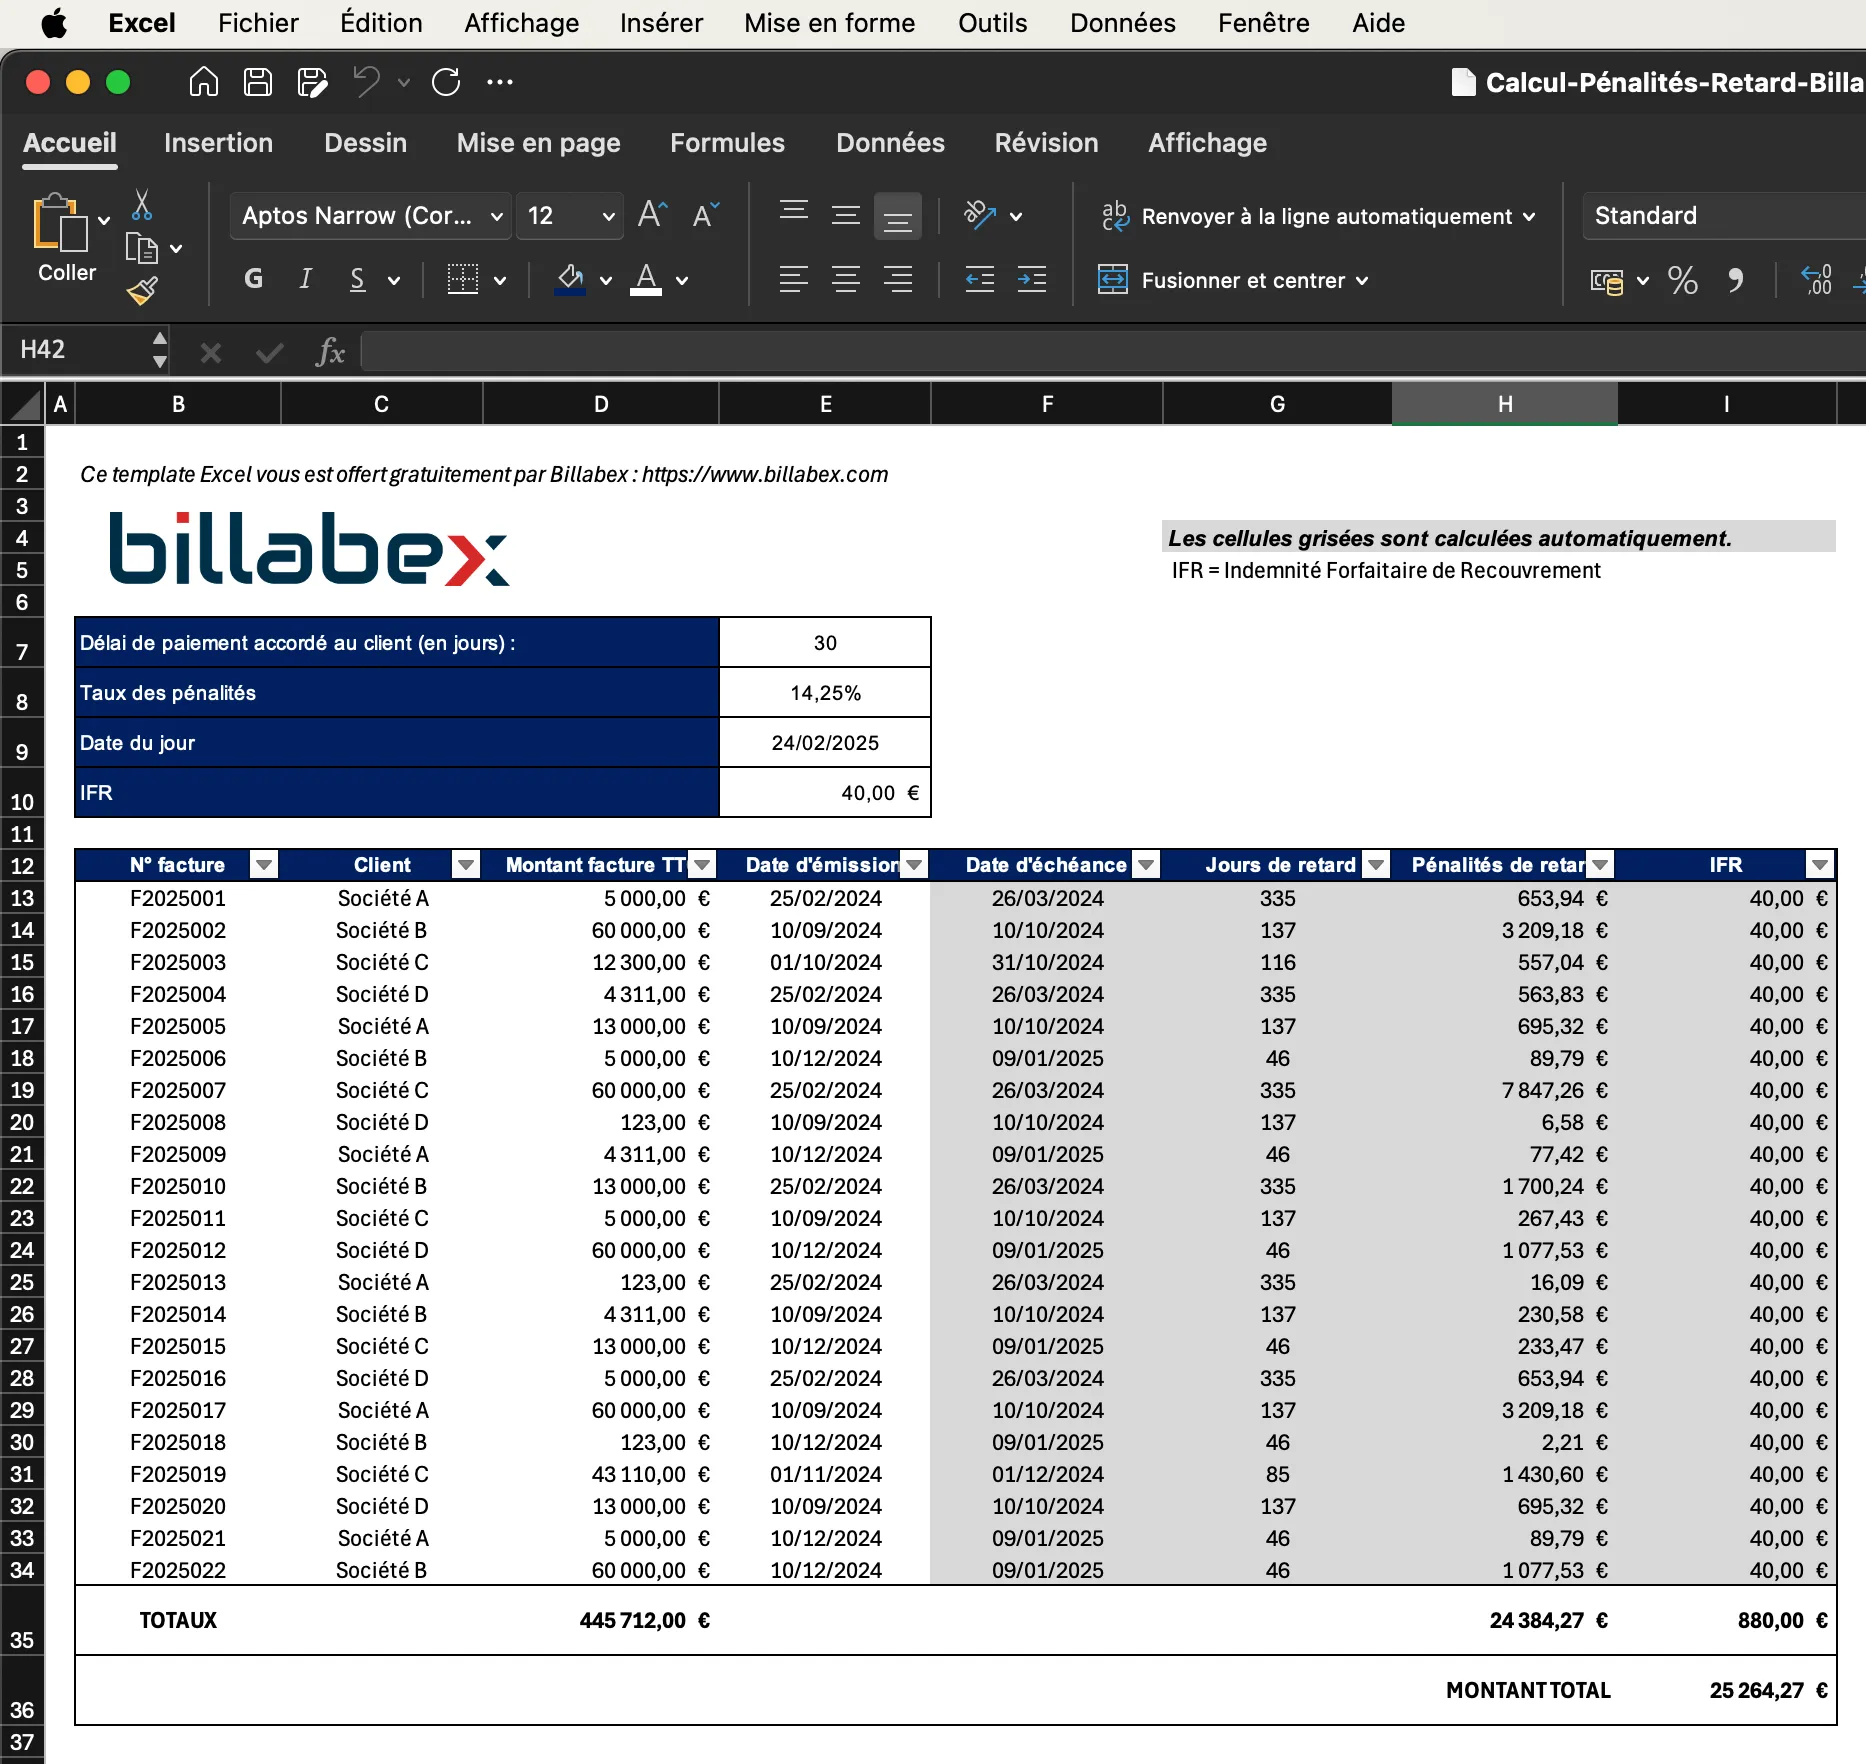
Task: Click the Cut scissors icon
Action: click(142, 205)
